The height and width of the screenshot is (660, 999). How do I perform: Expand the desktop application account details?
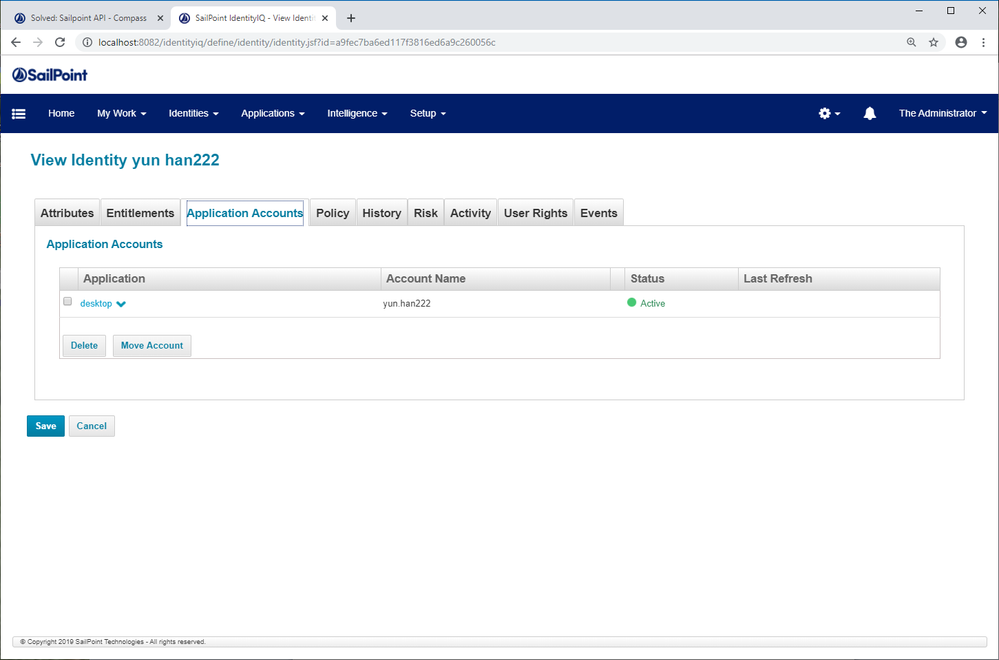tap(121, 304)
